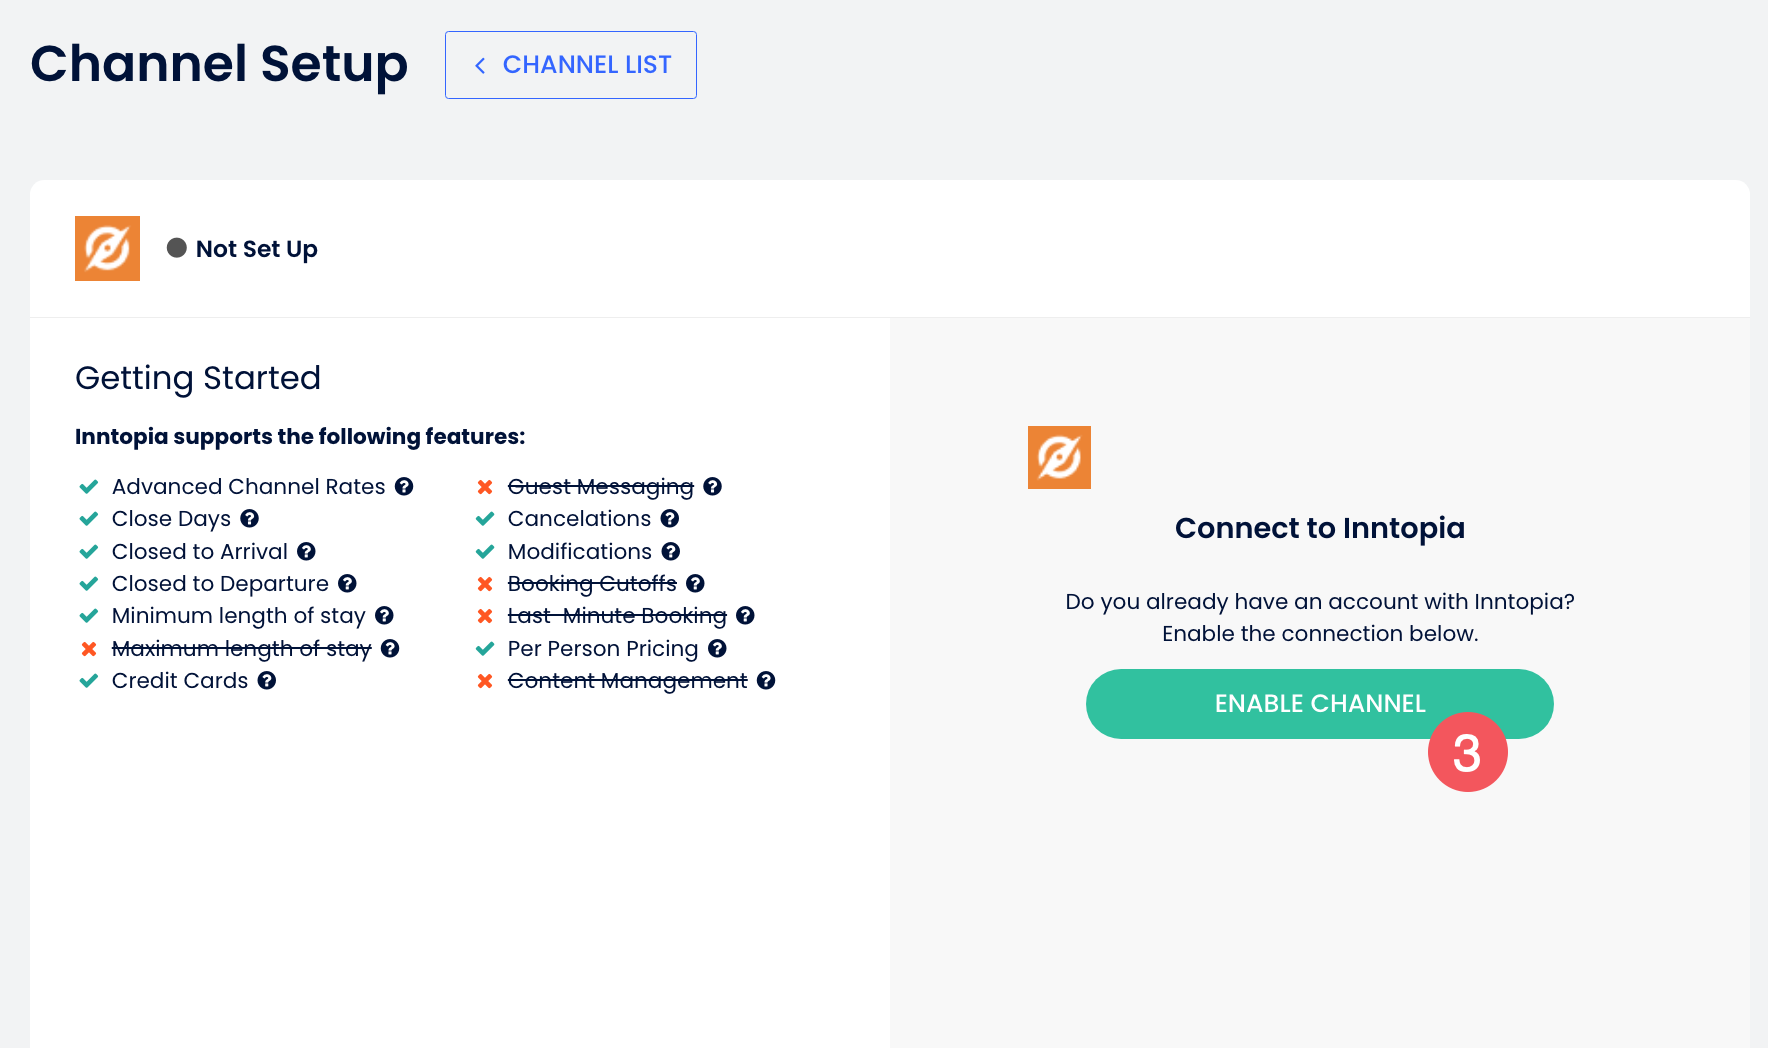Show Guest Messaging help tooltip
The width and height of the screenshot is (1768, 1048).
coord(712,487)
